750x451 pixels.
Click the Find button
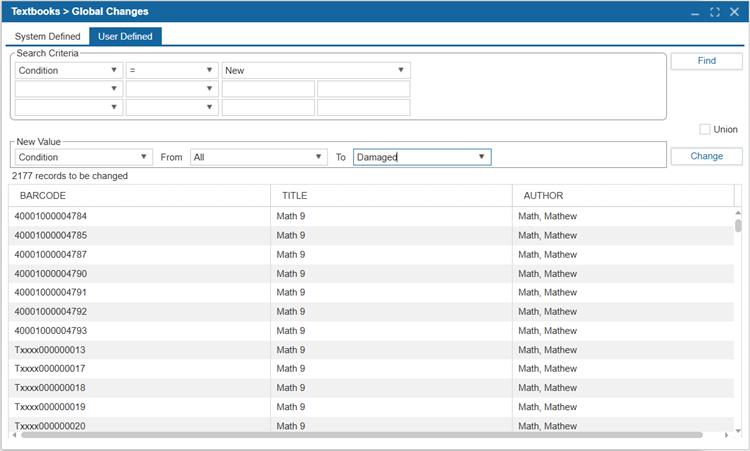[706, 61]
